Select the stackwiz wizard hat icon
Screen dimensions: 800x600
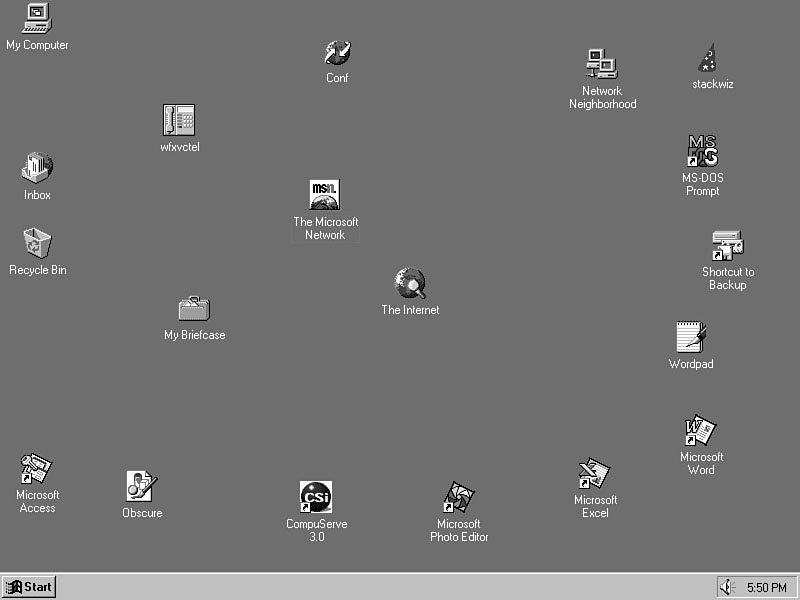pyautogui.click(x=708, y=58)
